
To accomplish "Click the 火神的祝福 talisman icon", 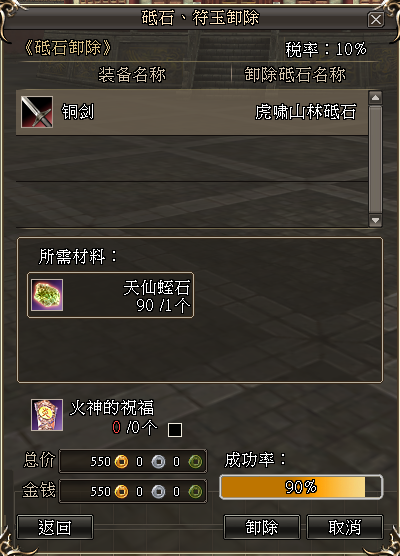I will pyautogui.click(x=47, y=415).
